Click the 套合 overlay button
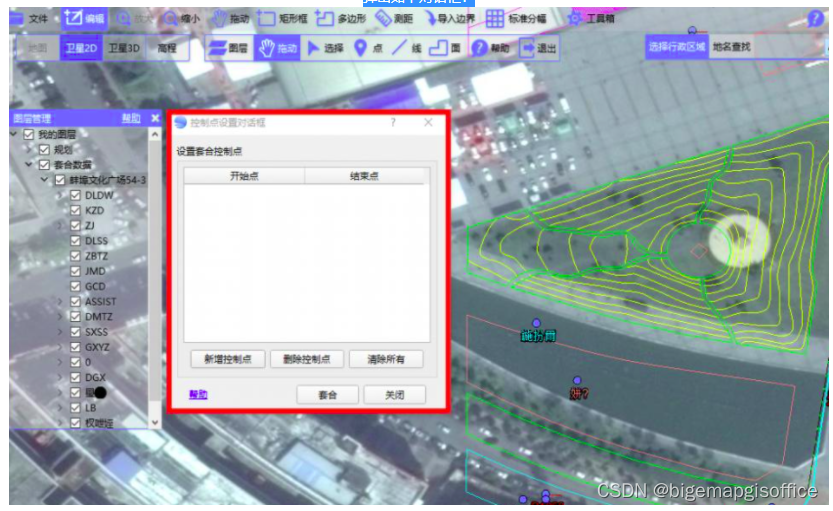 click(327, 395)
